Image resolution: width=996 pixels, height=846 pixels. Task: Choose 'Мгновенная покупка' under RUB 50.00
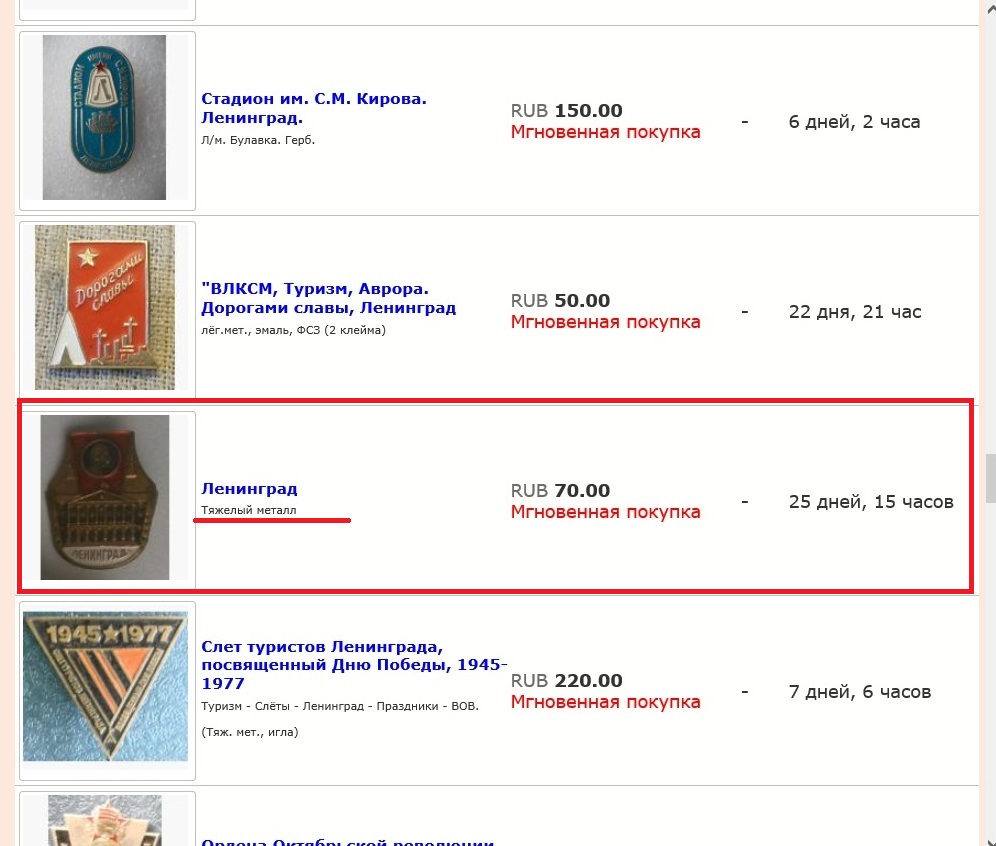[x=605, y=322]
